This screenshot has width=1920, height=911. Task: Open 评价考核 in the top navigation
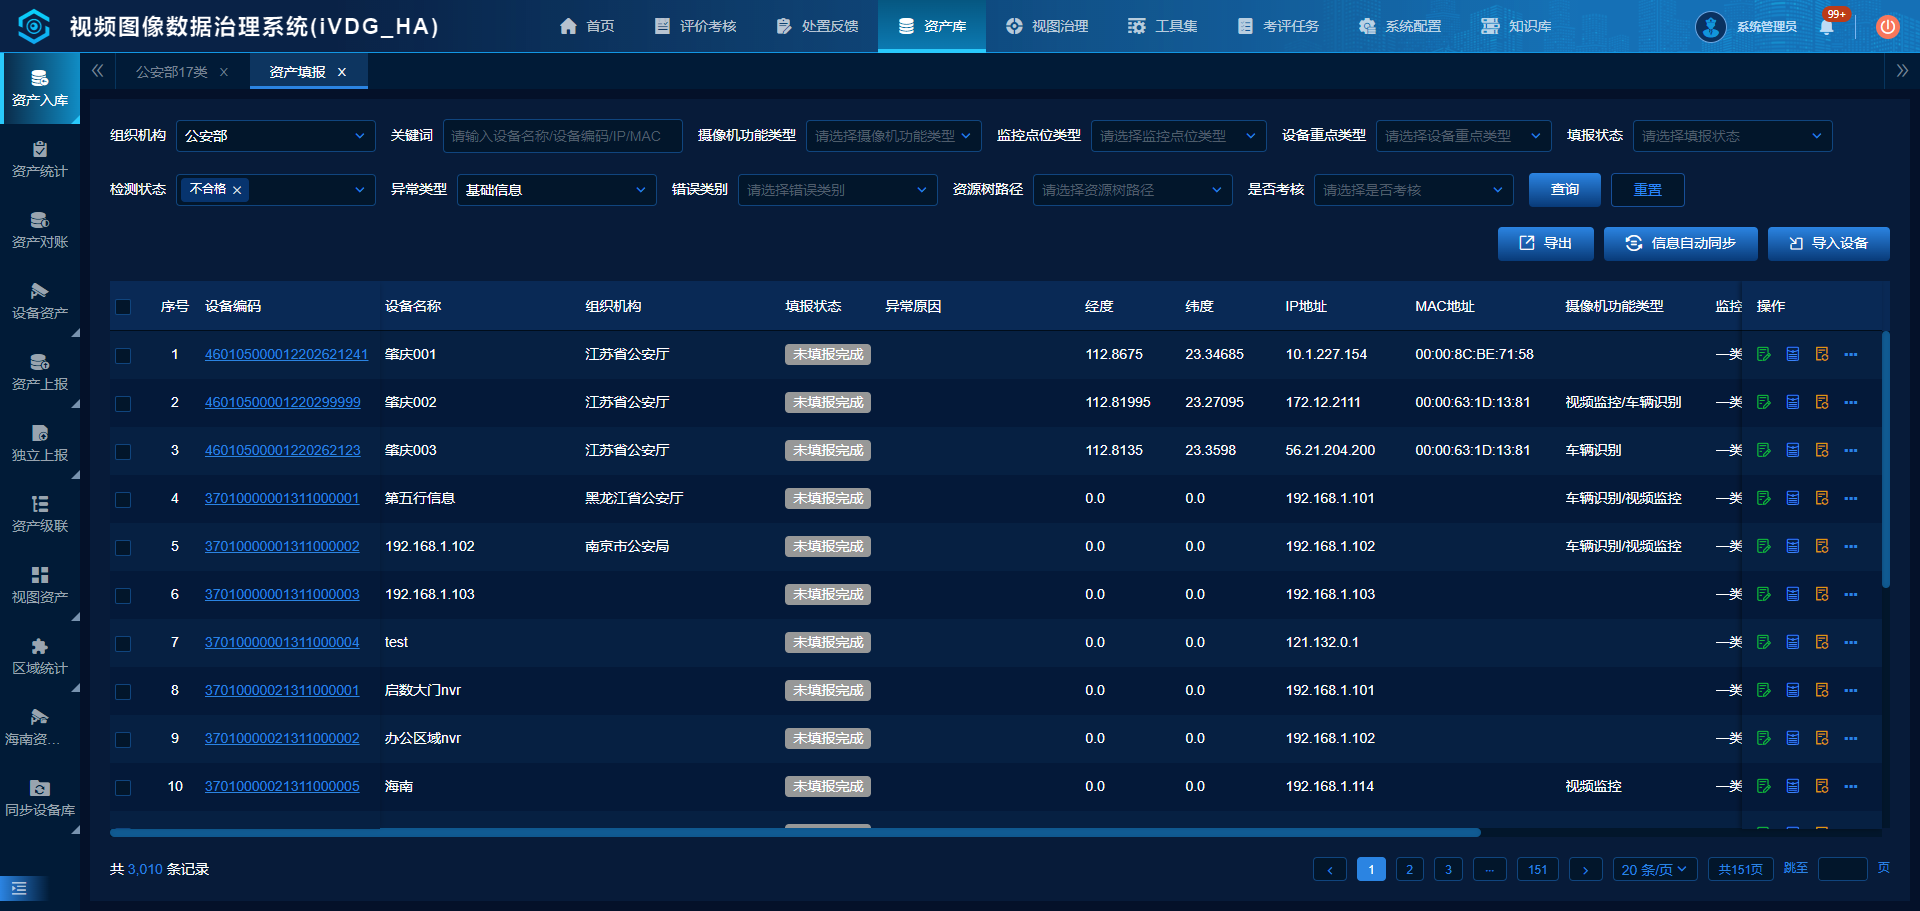695,26
